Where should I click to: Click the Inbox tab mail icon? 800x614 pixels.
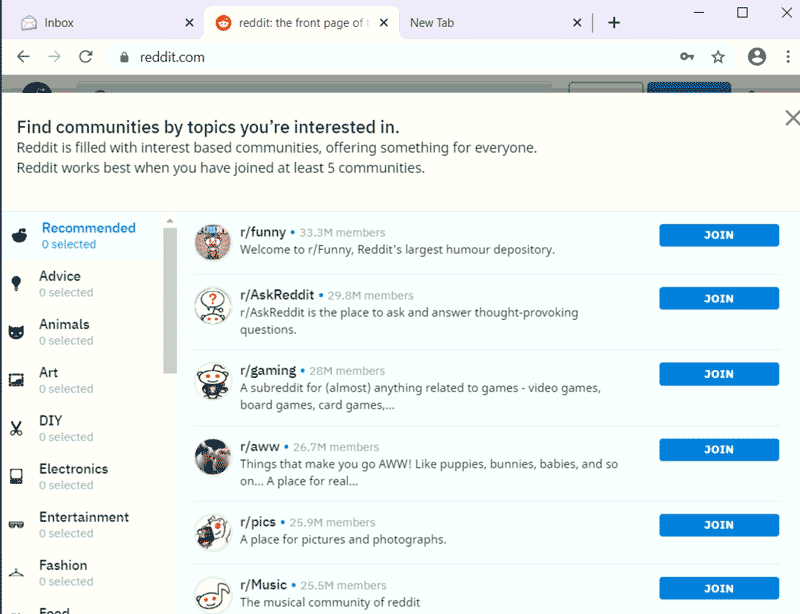pos(29,22)
